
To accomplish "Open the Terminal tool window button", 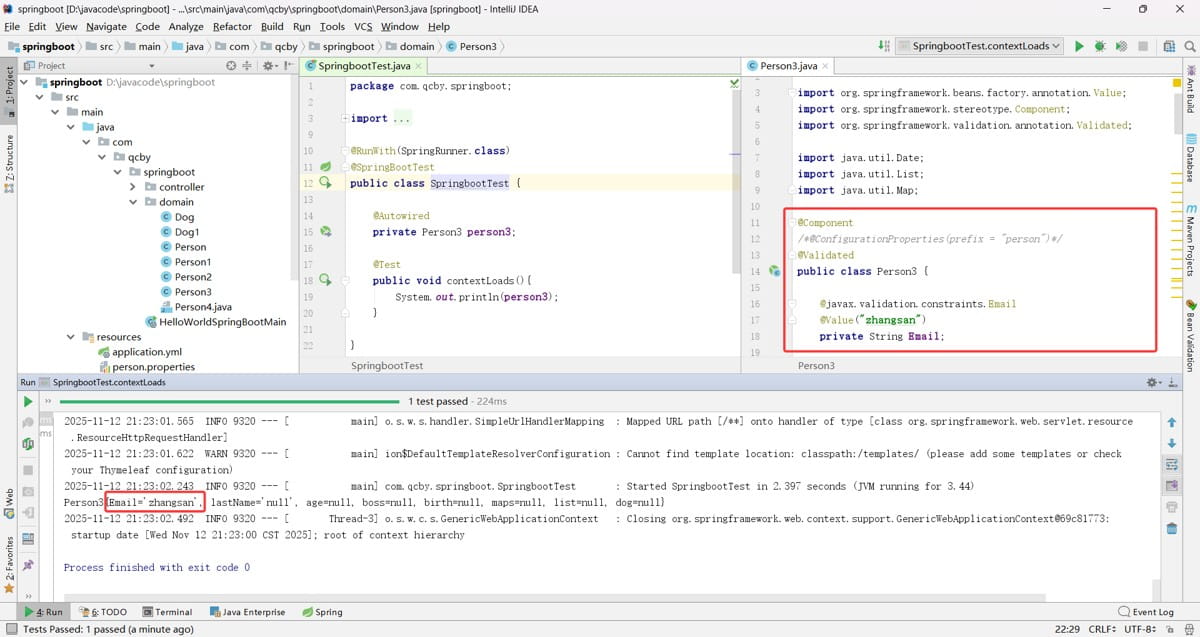I will point(167,612).
